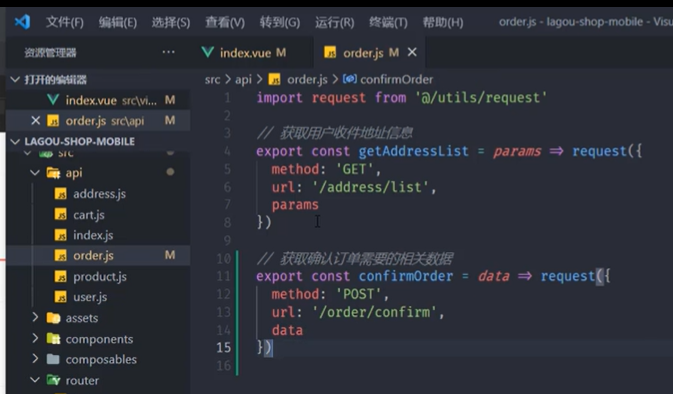Switch to the order.js editor tab

tap(370, 53)
